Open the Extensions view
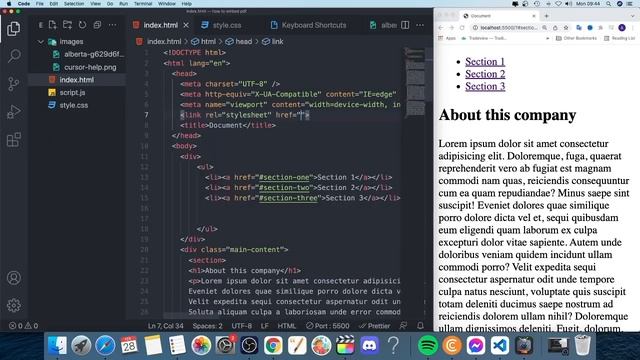 (13, 140)
